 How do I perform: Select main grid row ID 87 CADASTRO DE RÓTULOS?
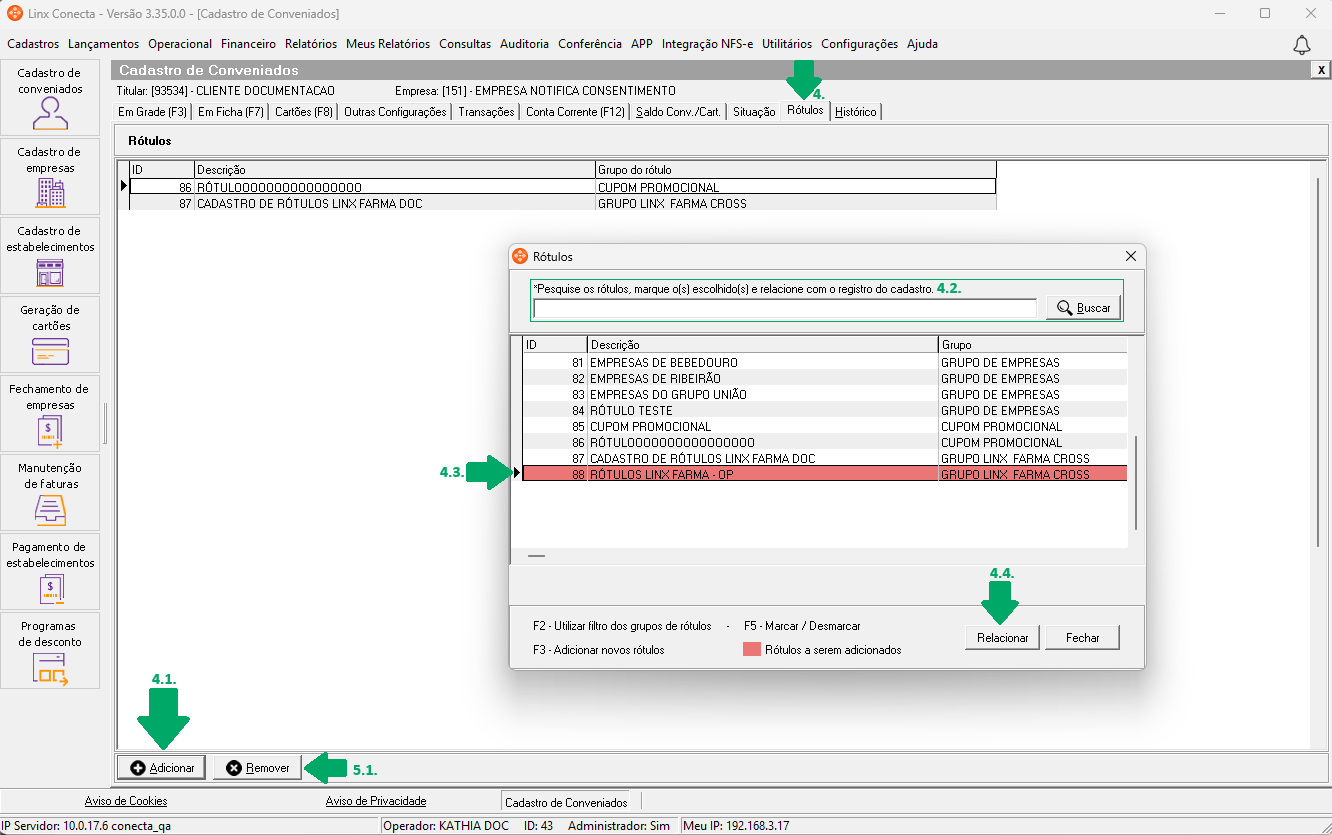(x=563, y=203)
